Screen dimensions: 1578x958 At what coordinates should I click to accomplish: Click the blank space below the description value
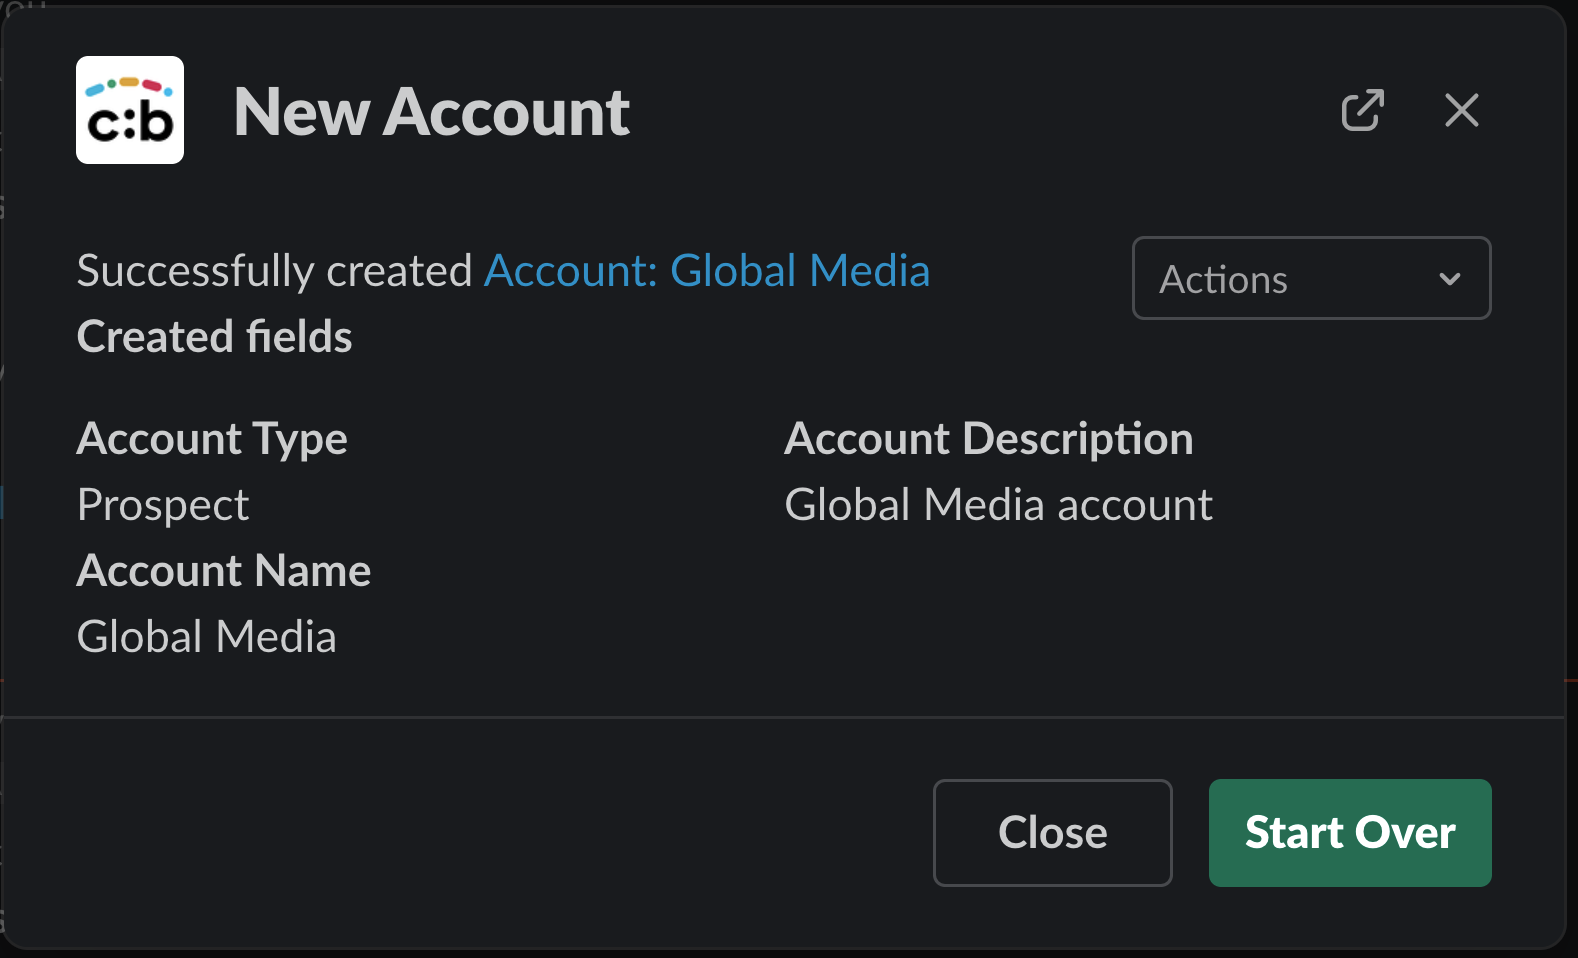(x=1000, y=610)
